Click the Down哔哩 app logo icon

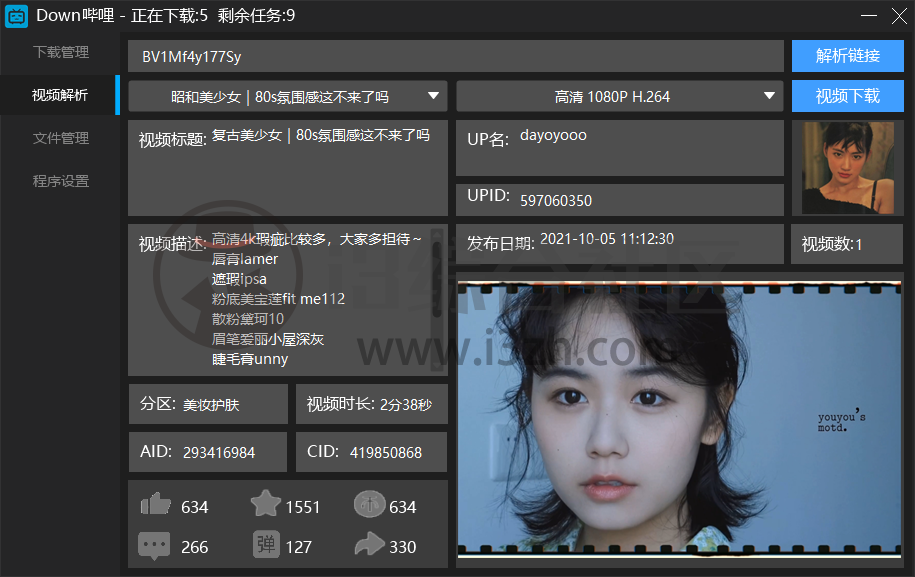pos(16,16)
